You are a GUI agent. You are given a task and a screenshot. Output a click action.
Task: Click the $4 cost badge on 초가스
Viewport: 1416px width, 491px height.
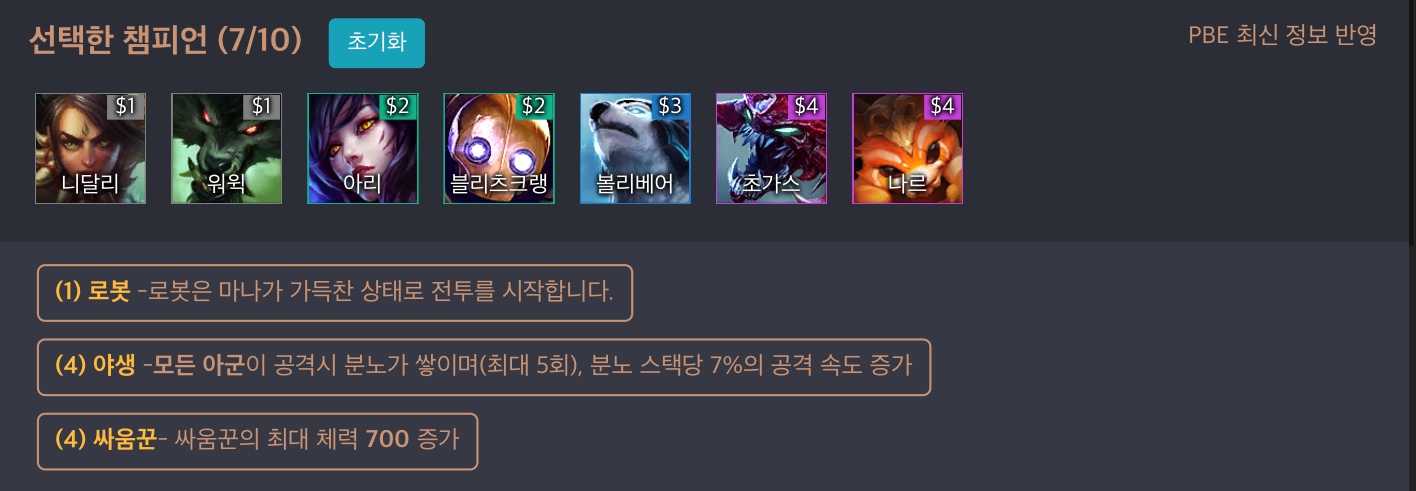coord(807,106)
